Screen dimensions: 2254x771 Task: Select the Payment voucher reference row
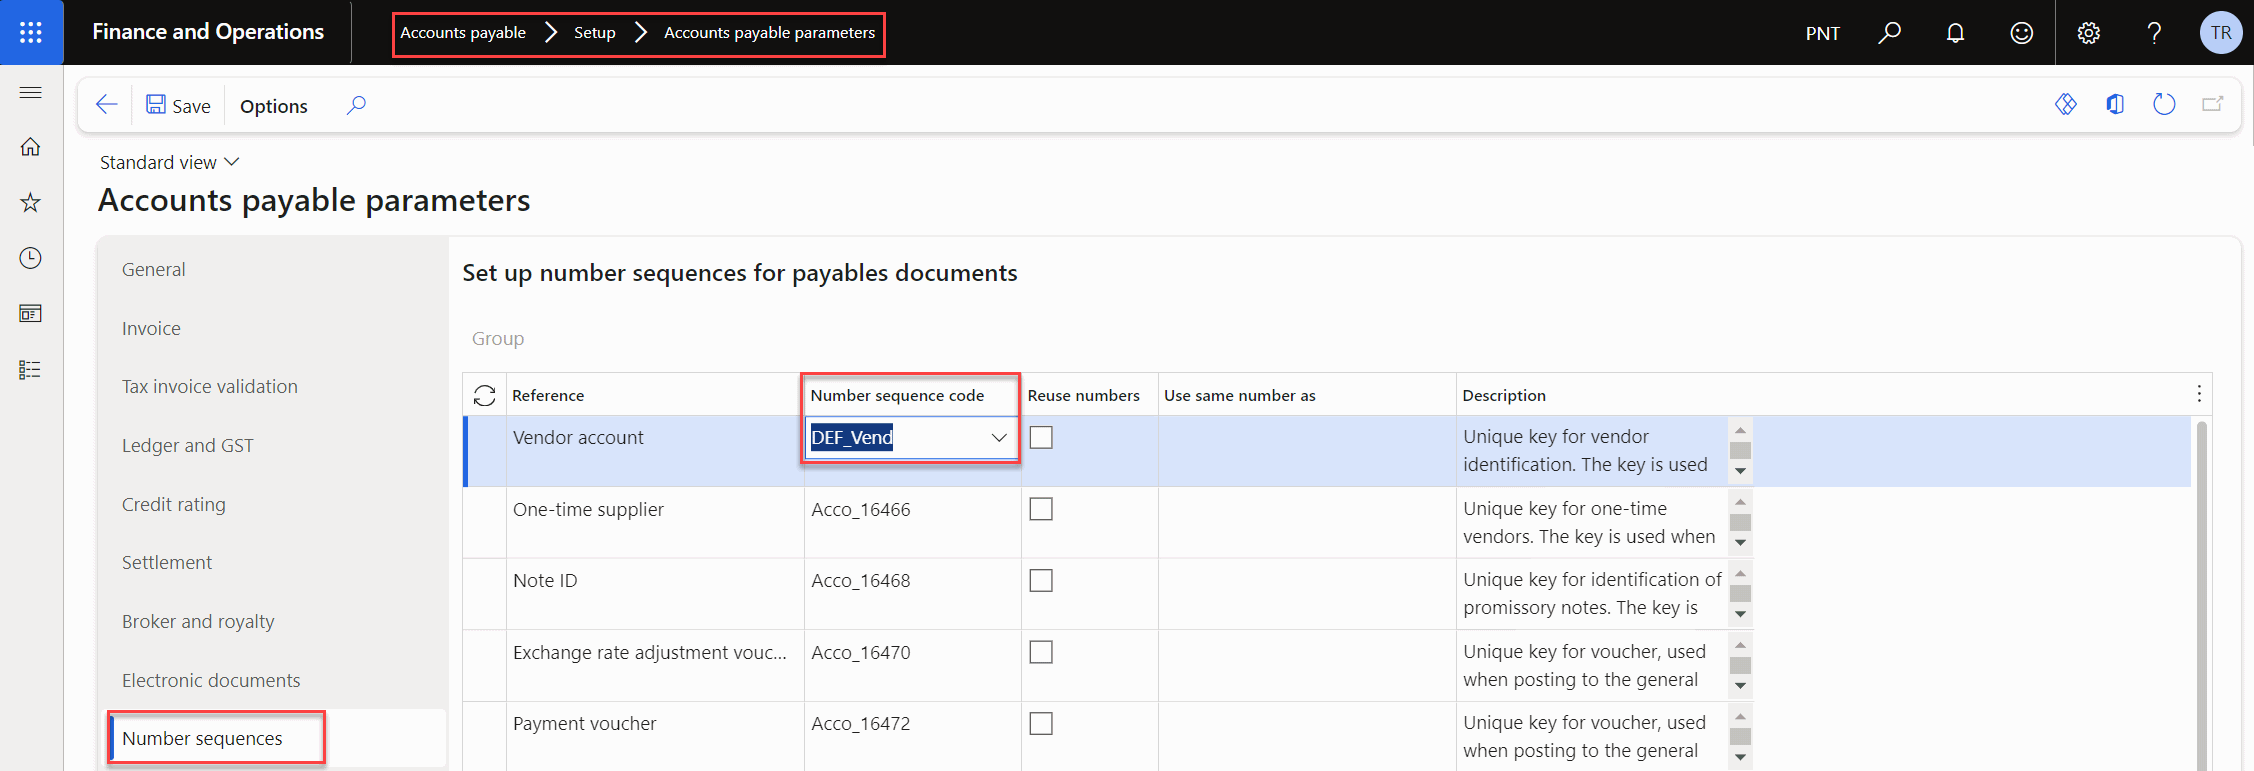[585, 723]
